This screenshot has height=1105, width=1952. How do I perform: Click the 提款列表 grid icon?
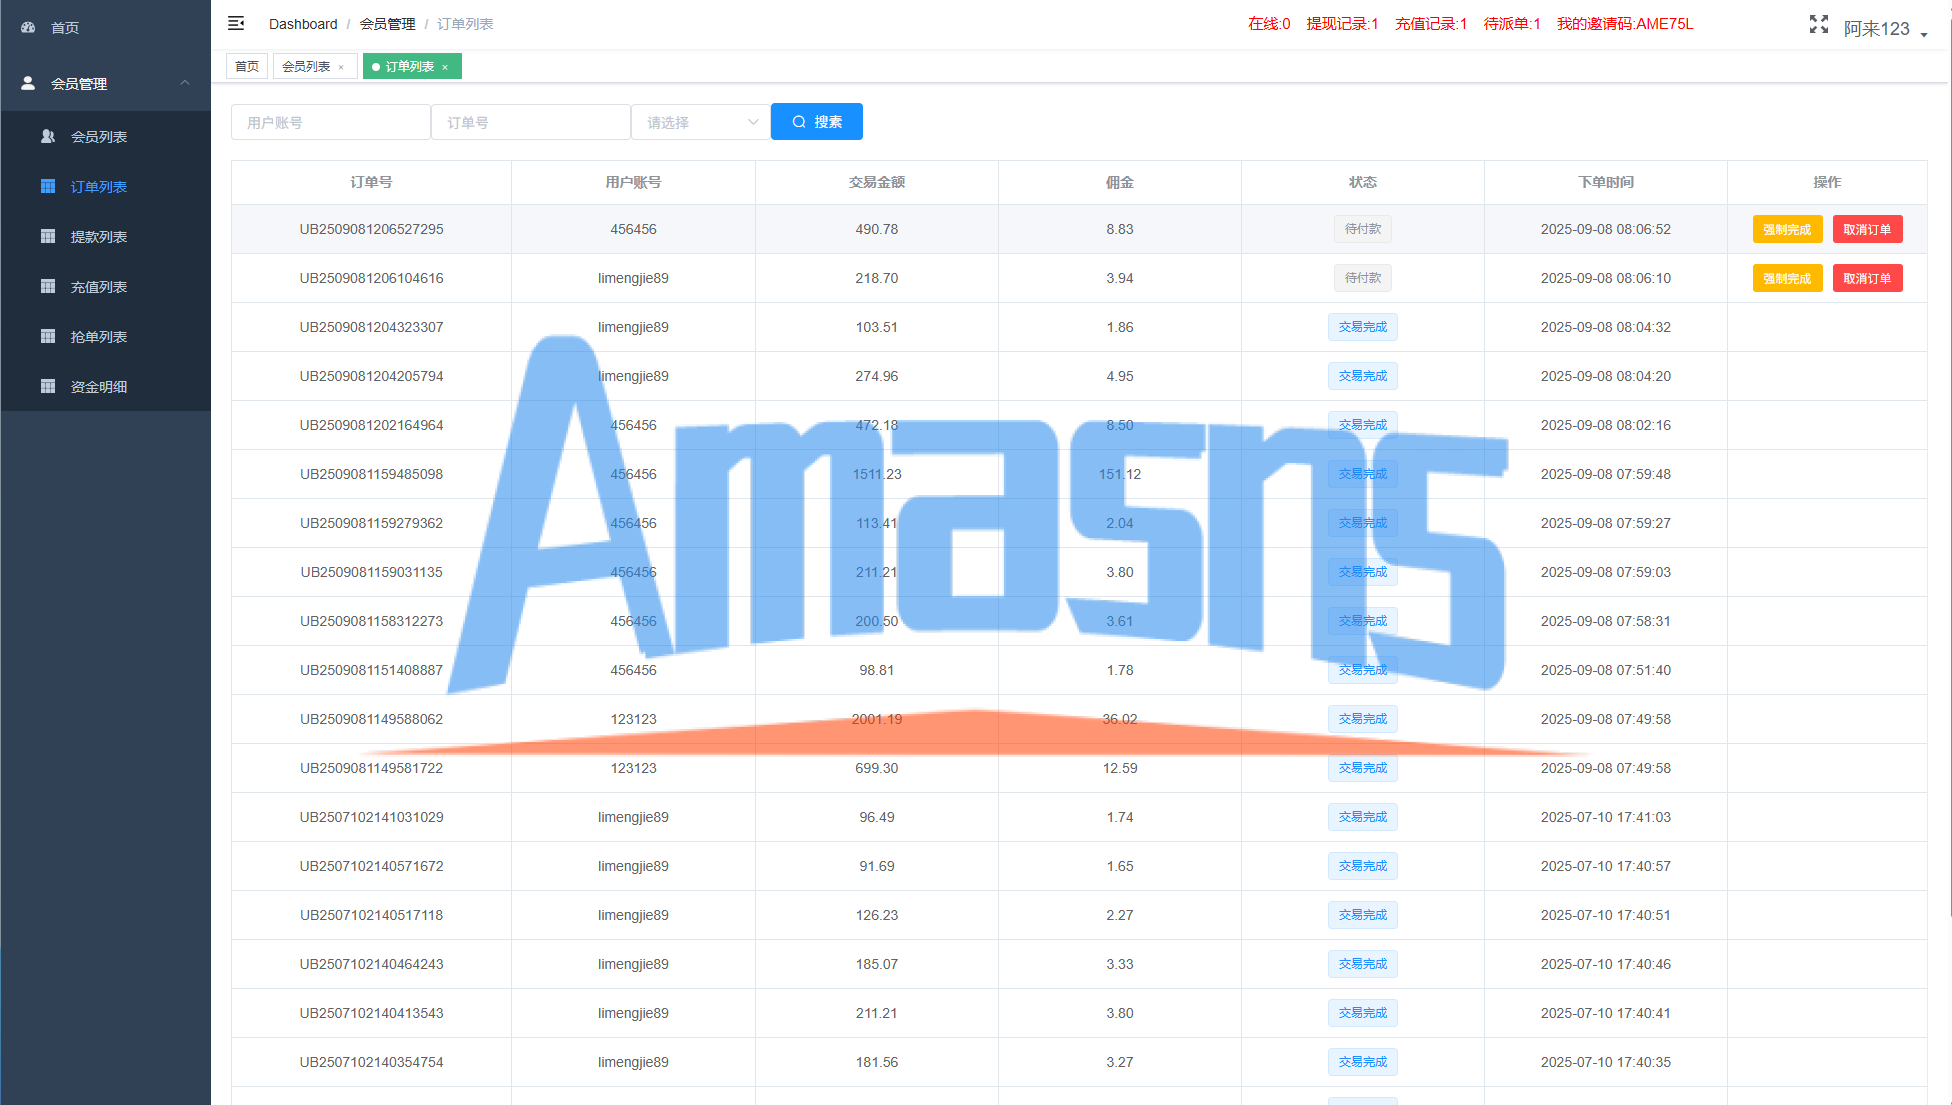coord(47,237)
